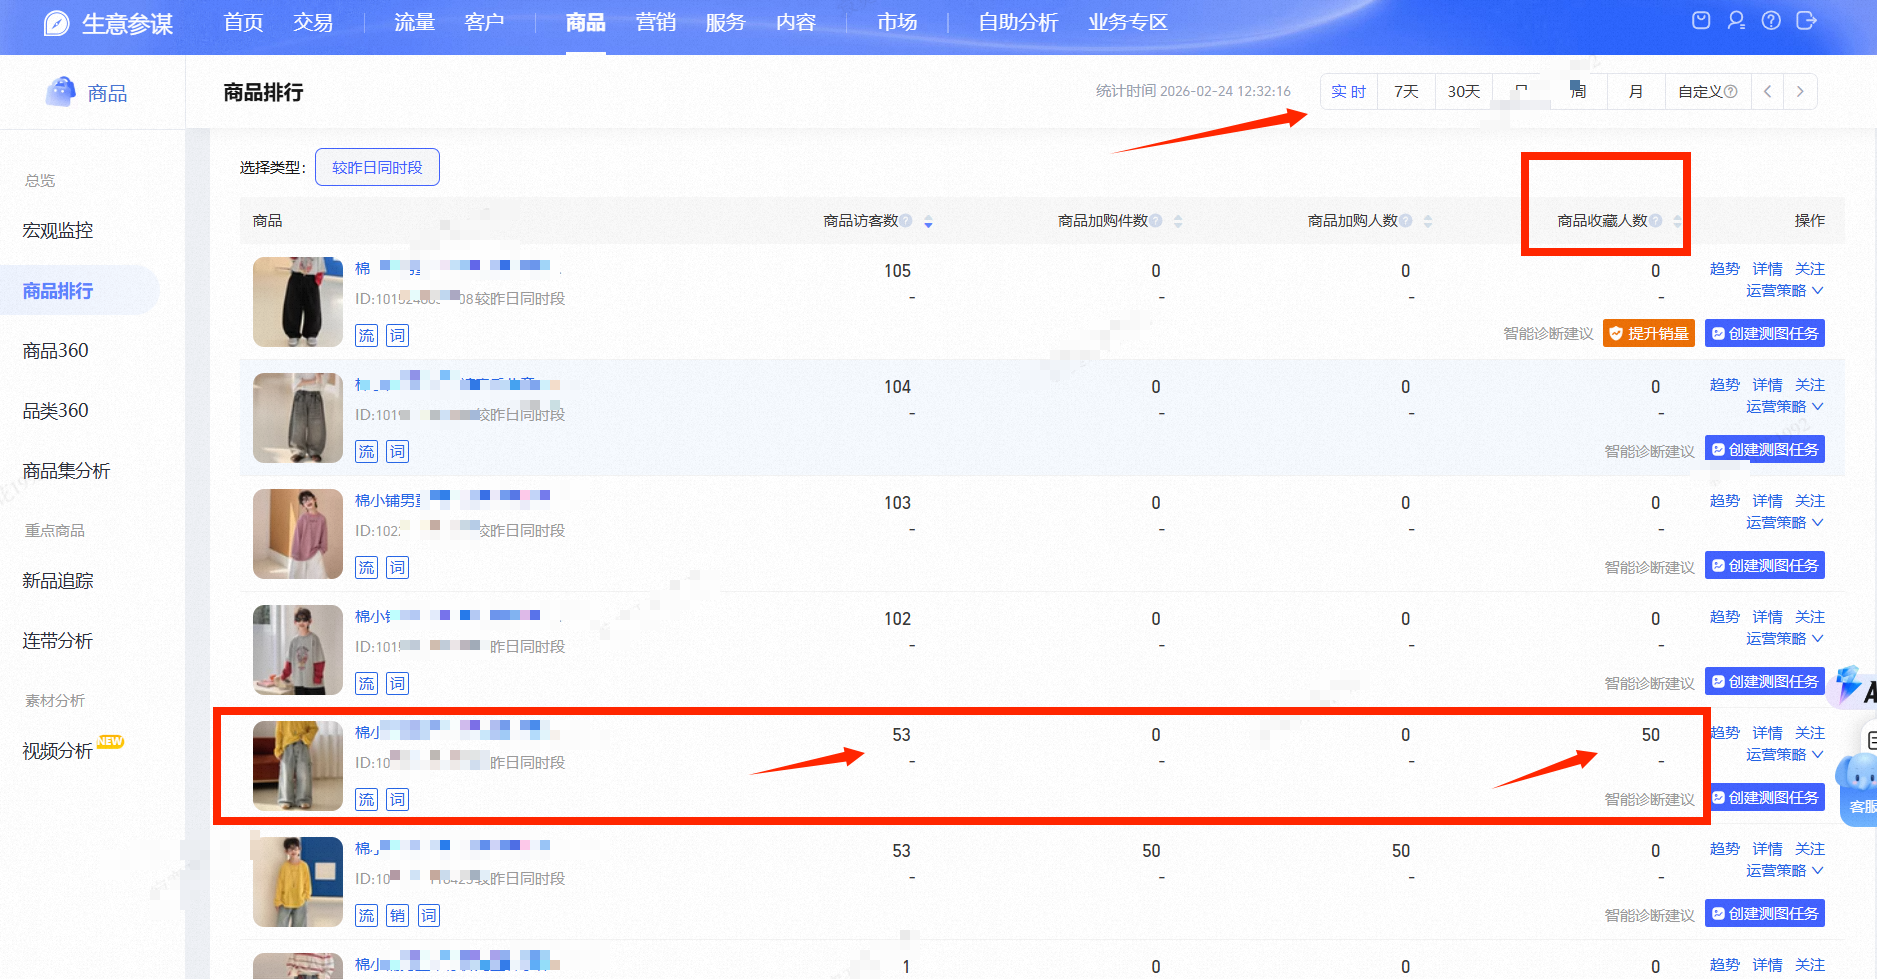
Task: Open 商品集分析 in the sidebar
Action: click(x=67, y=471)
